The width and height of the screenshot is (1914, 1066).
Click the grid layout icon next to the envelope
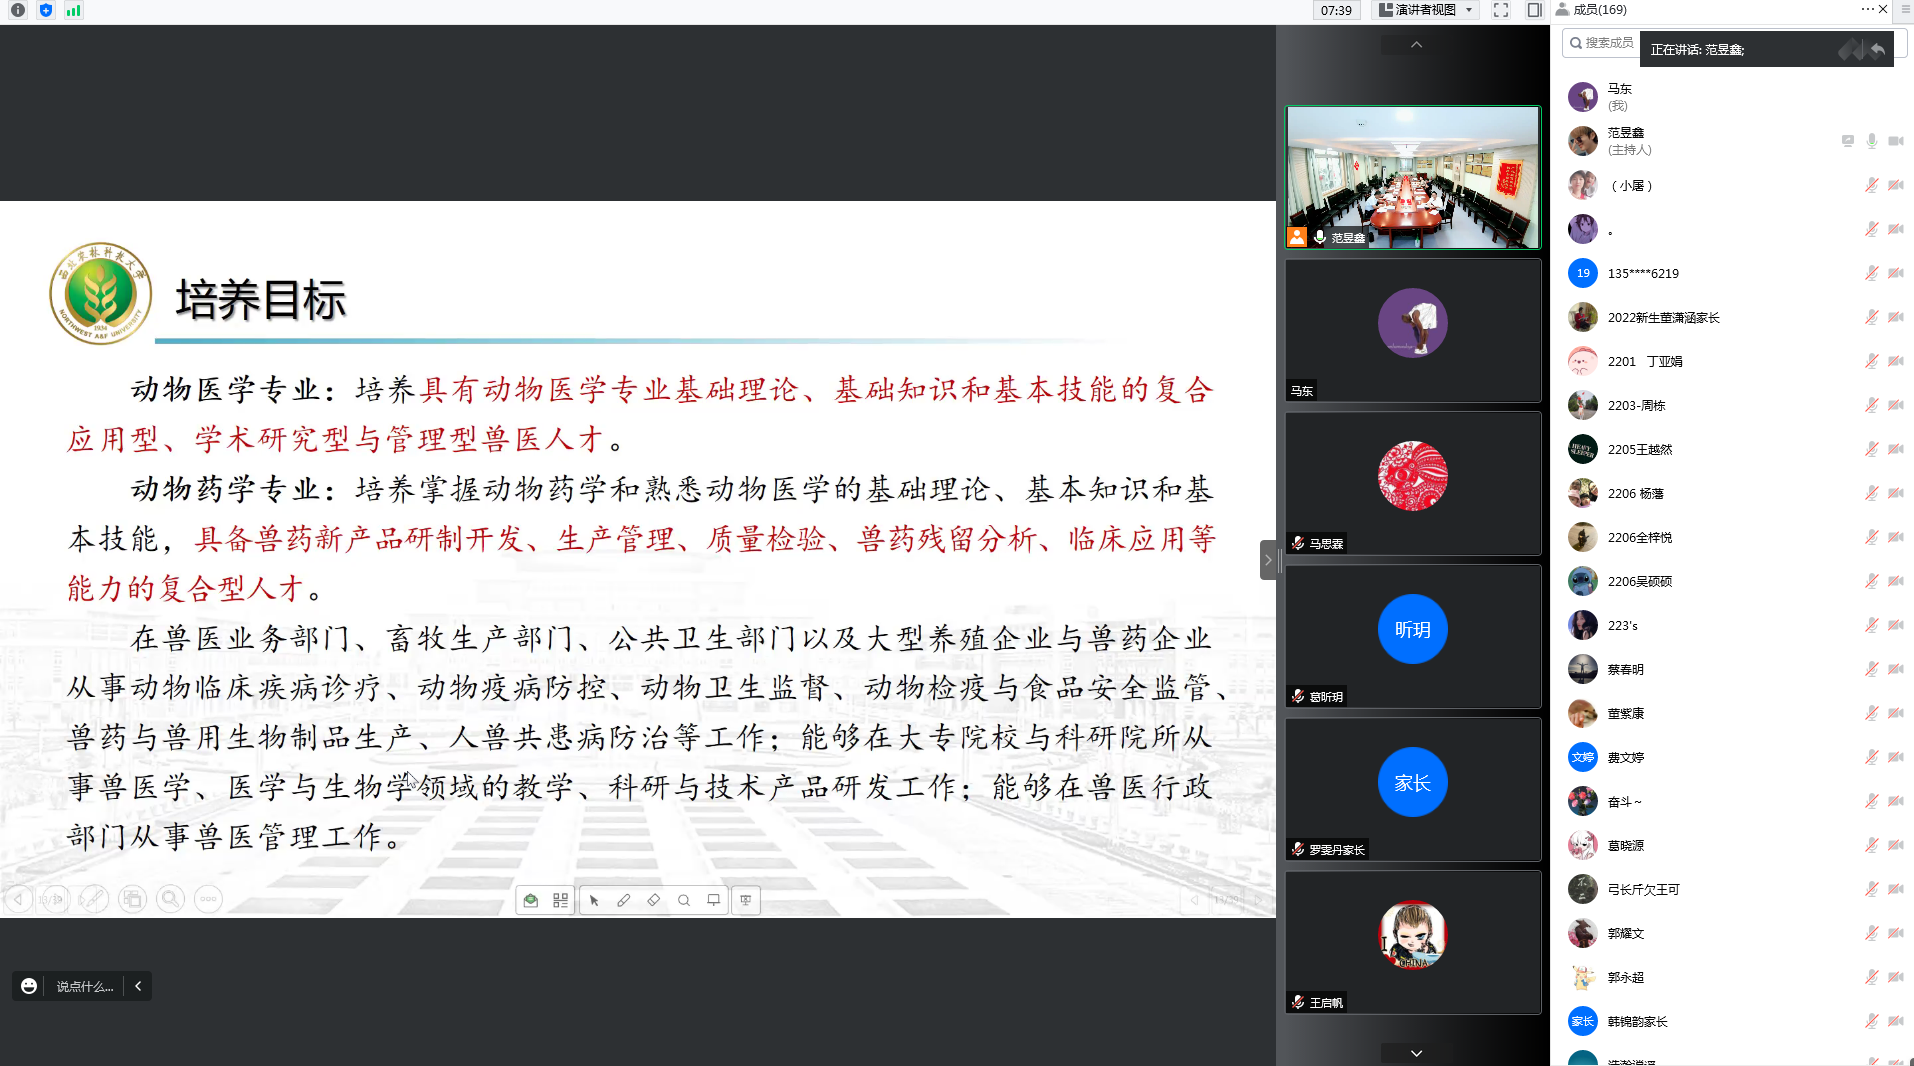point(560,900)
